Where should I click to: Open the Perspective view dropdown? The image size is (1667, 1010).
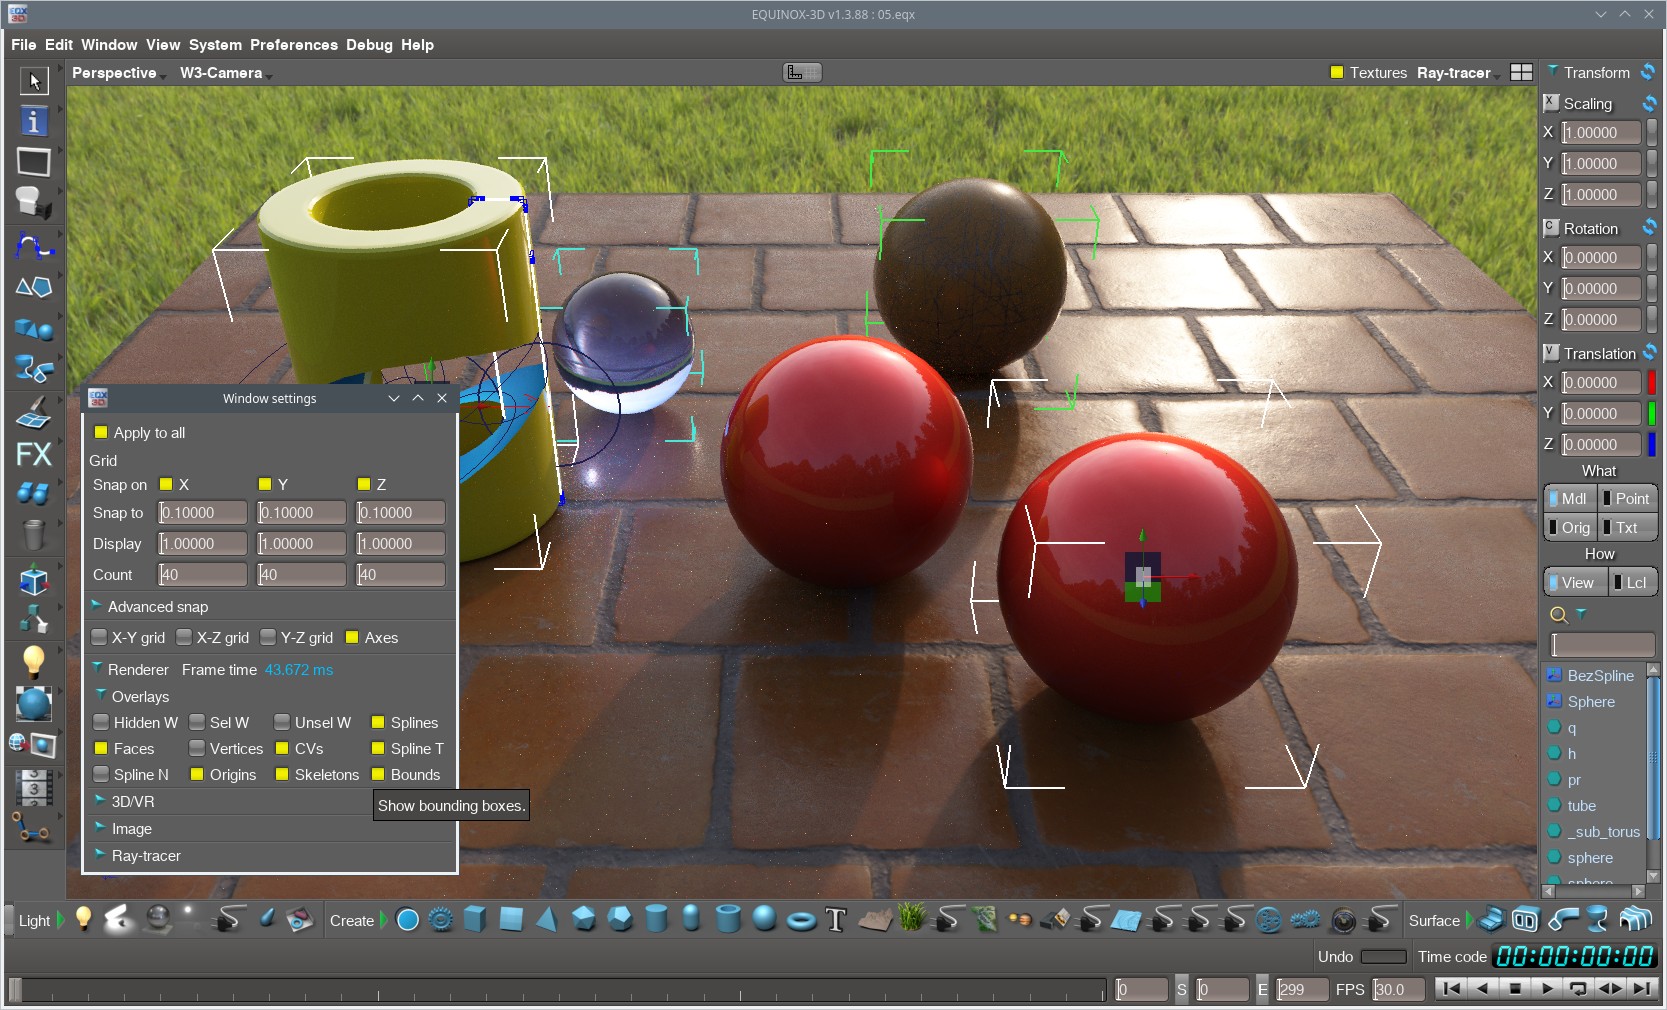click(116, 73)
